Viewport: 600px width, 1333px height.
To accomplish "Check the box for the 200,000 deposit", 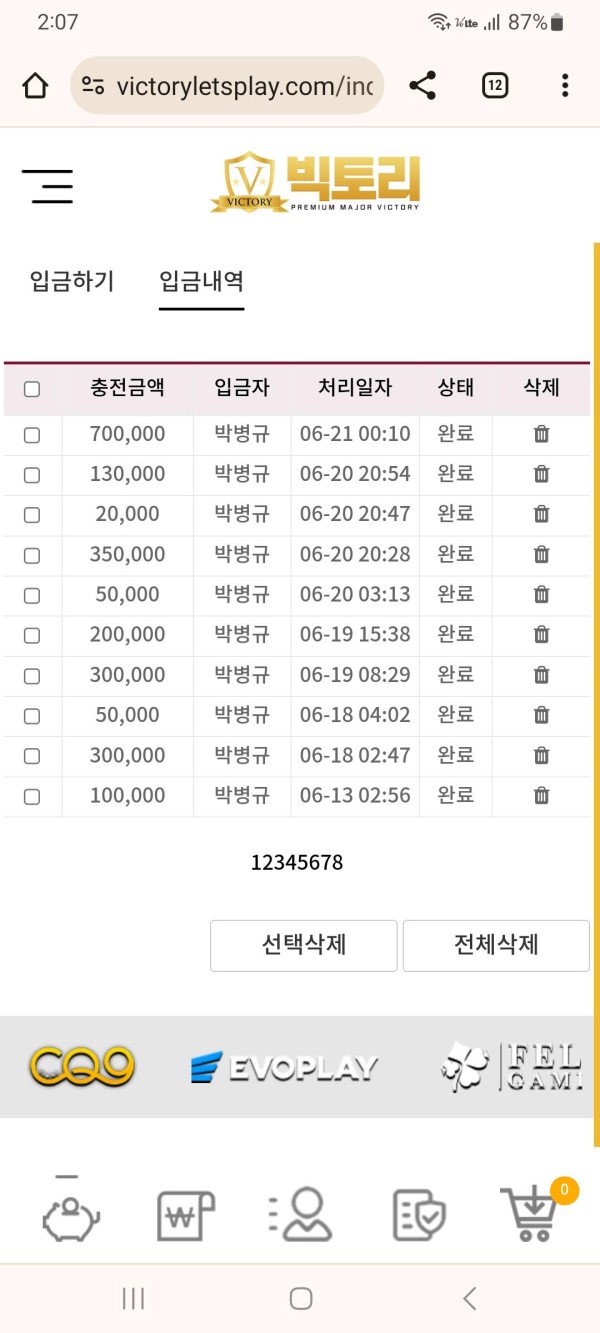I will pos(32,635).
